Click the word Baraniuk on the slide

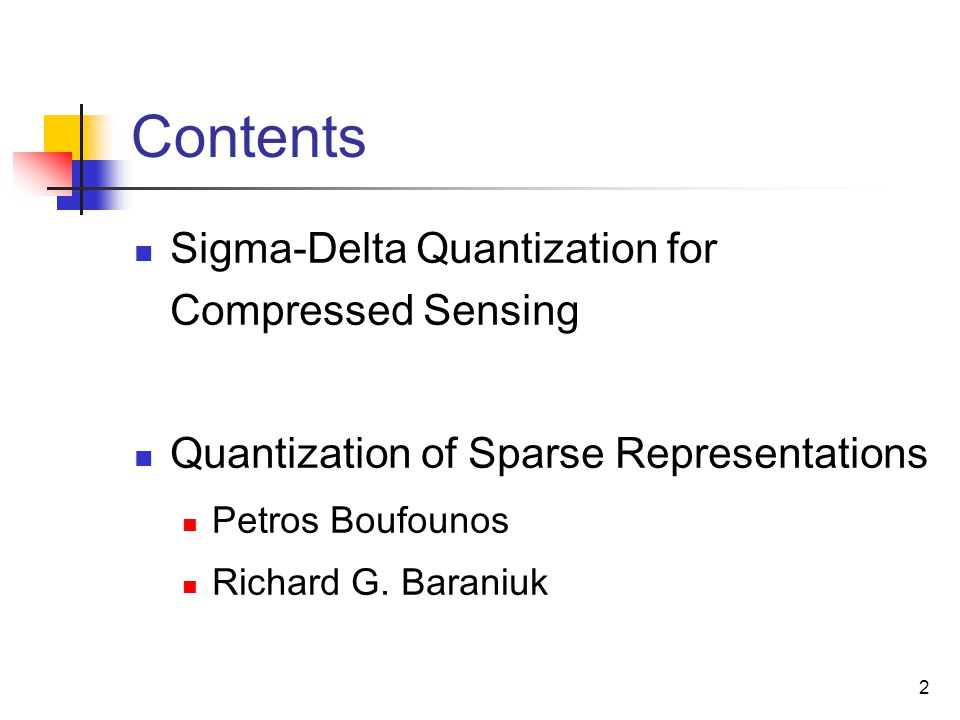click(x=474, y=582)
